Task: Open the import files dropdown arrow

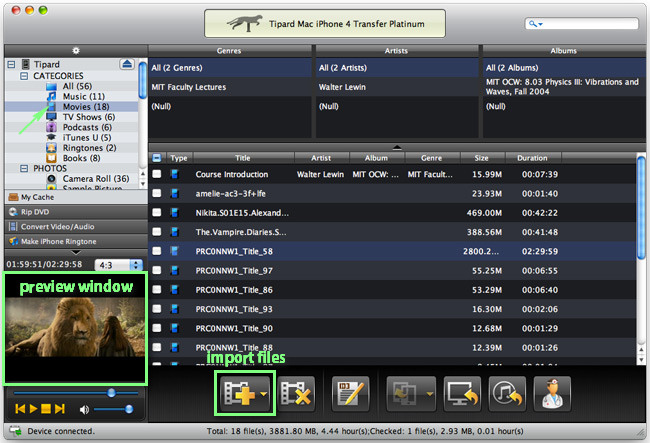Action: (264, 395)
